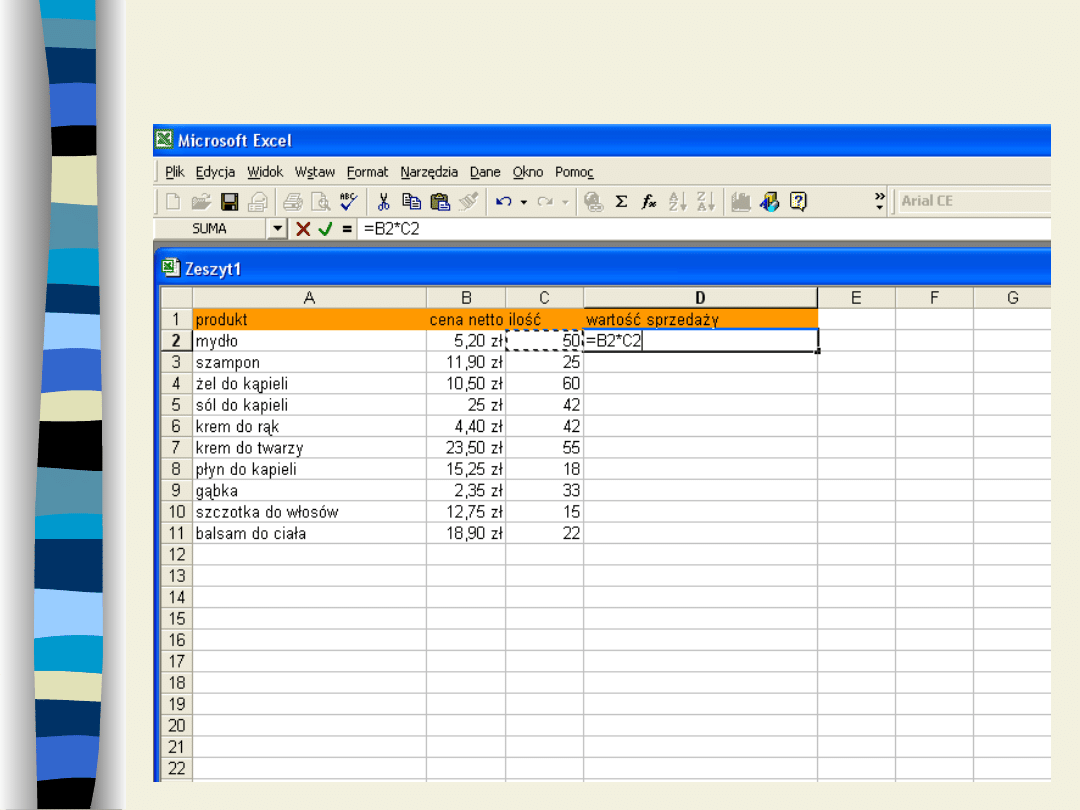Image resolution: width=1080 pixels, height=810 pixels.
Task: Open the Paste Function fx icon
Action: pyautogui.click(x=649, y=202)
